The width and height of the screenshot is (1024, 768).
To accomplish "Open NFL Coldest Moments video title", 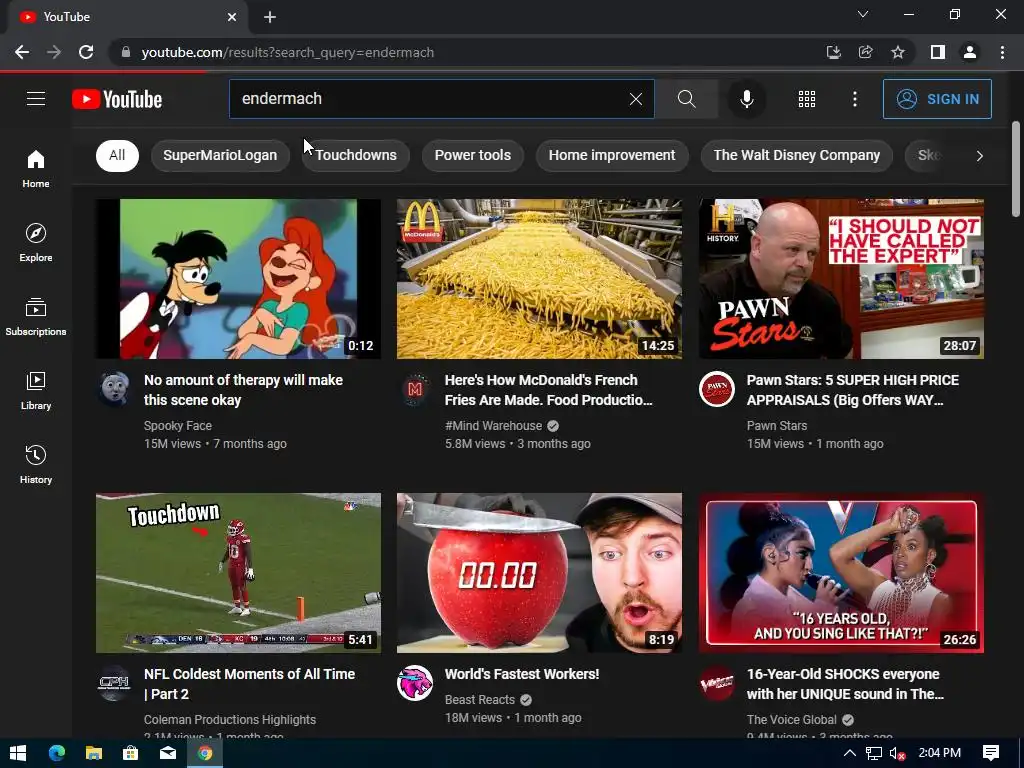I will coord(249,684).
